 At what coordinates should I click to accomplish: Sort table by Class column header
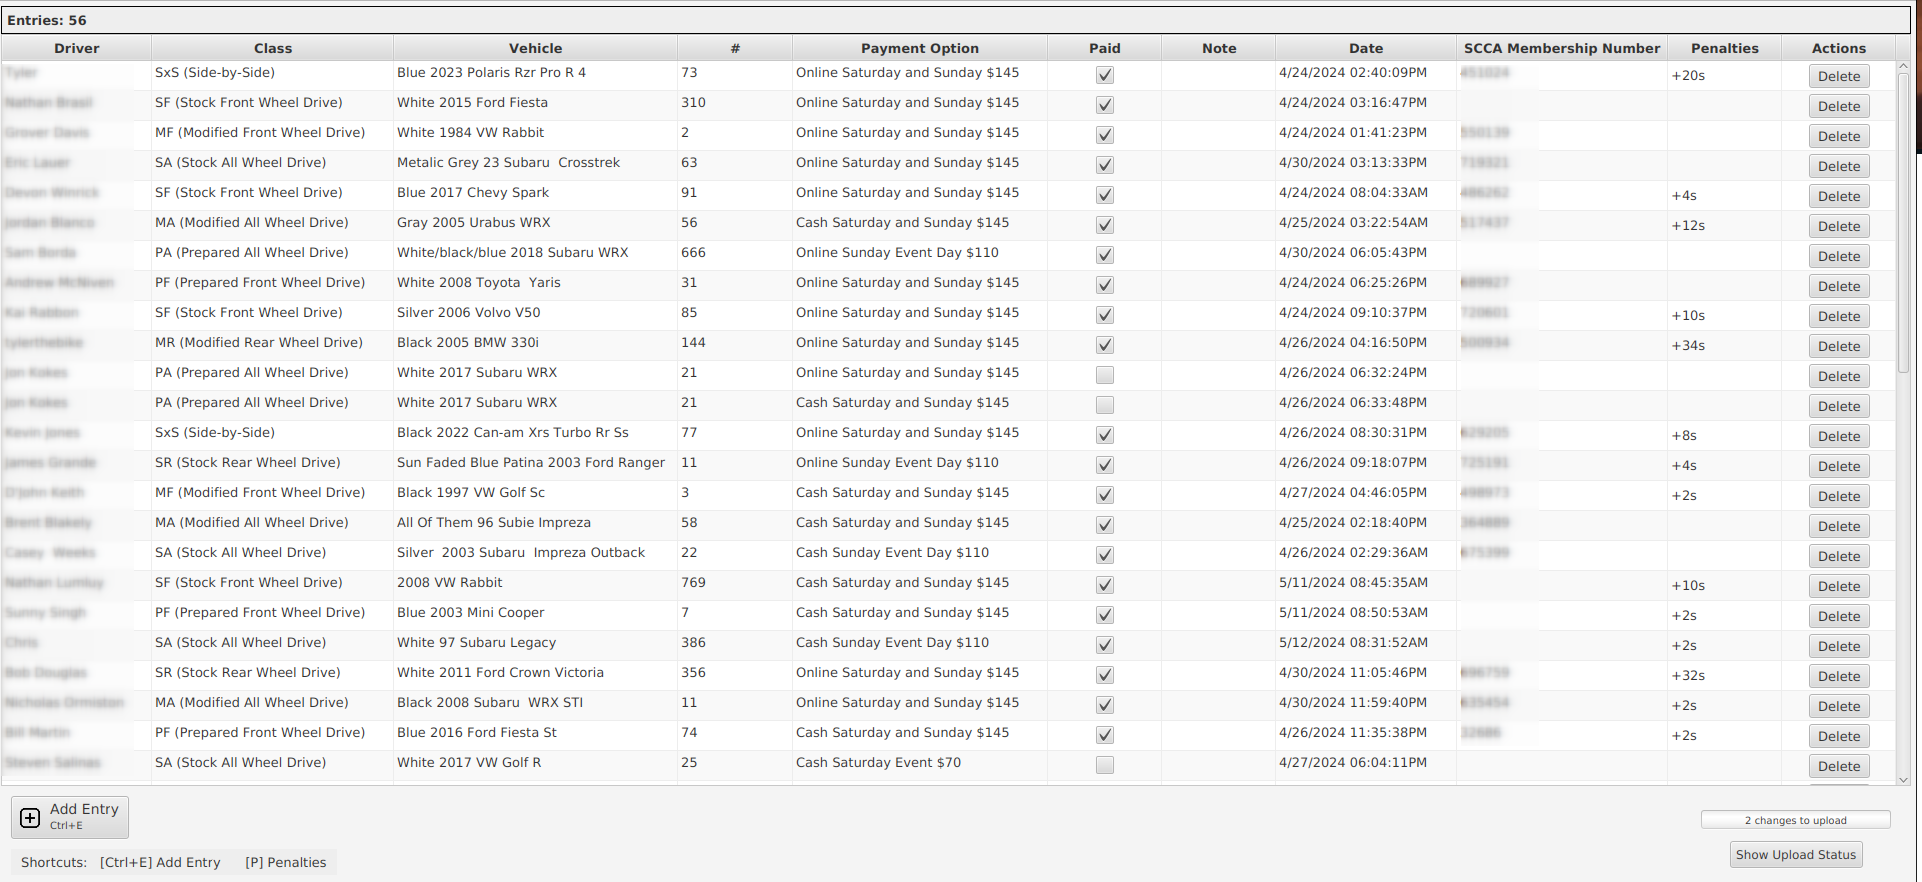click(273, 48)
